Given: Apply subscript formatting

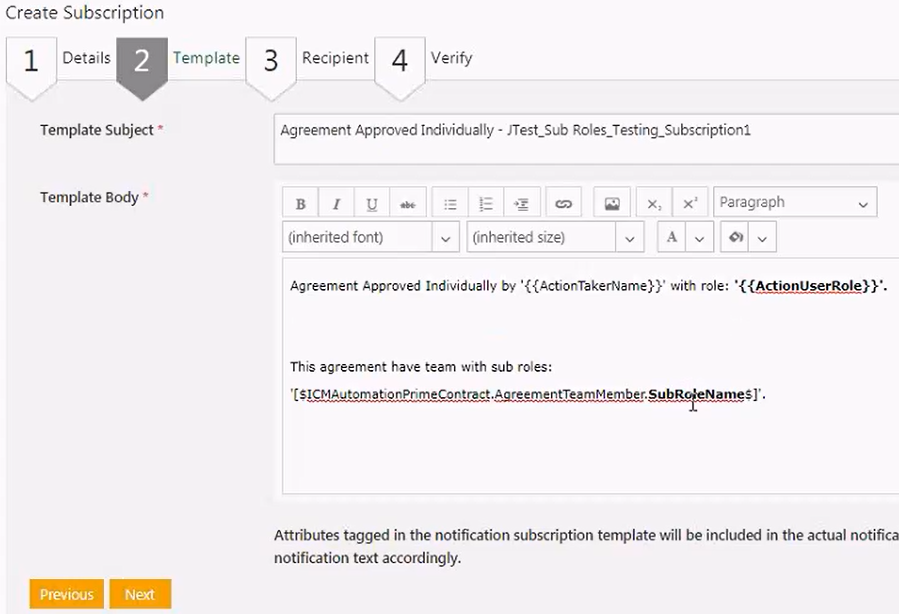Looking at the screenshot, I should coord(654,204).
